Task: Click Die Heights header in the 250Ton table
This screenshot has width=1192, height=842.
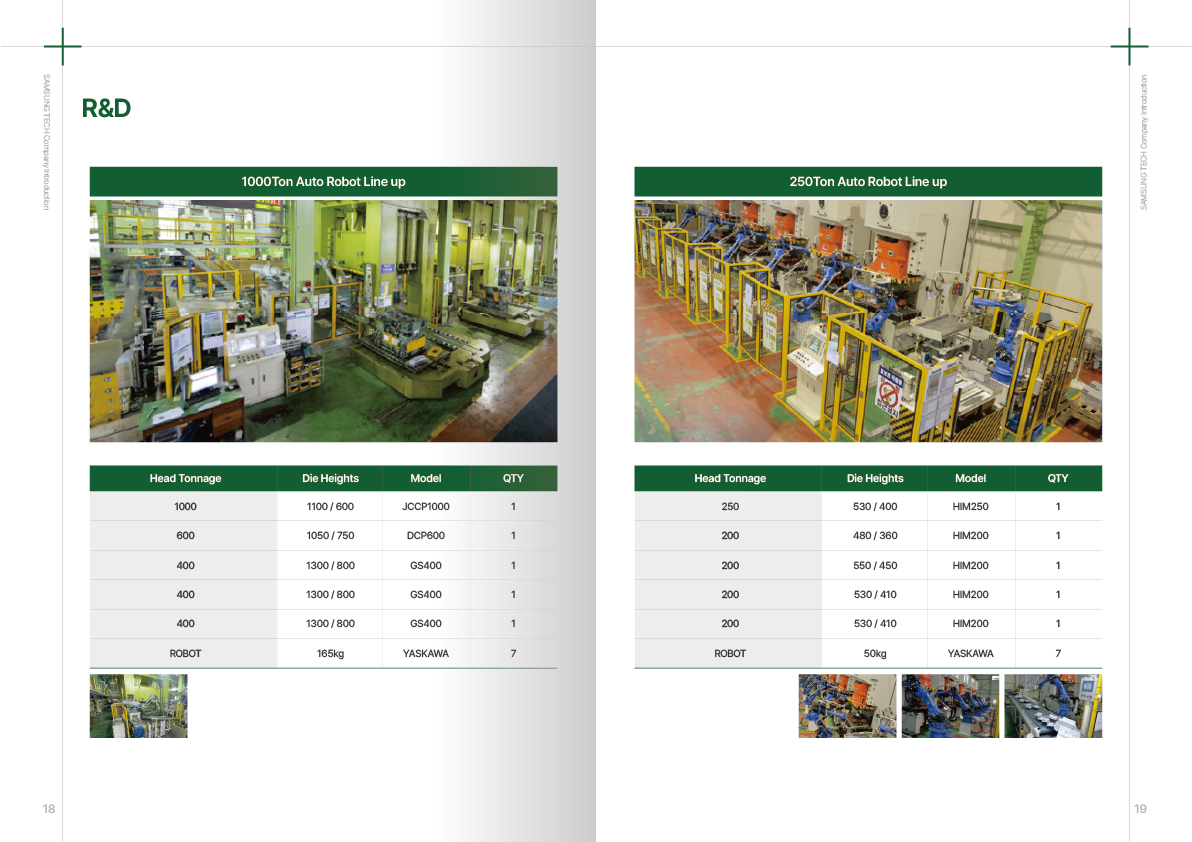Action: [x=874, y=478]
